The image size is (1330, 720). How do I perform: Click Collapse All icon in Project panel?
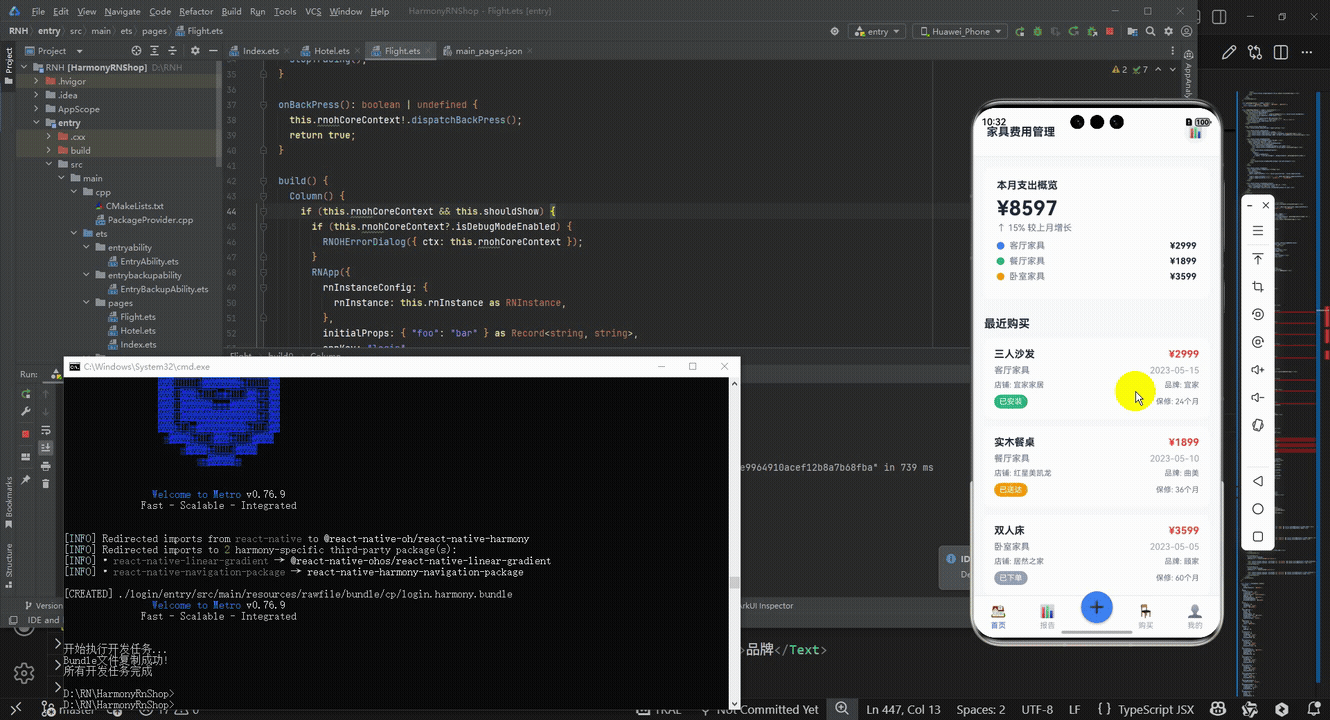[174, 51]
